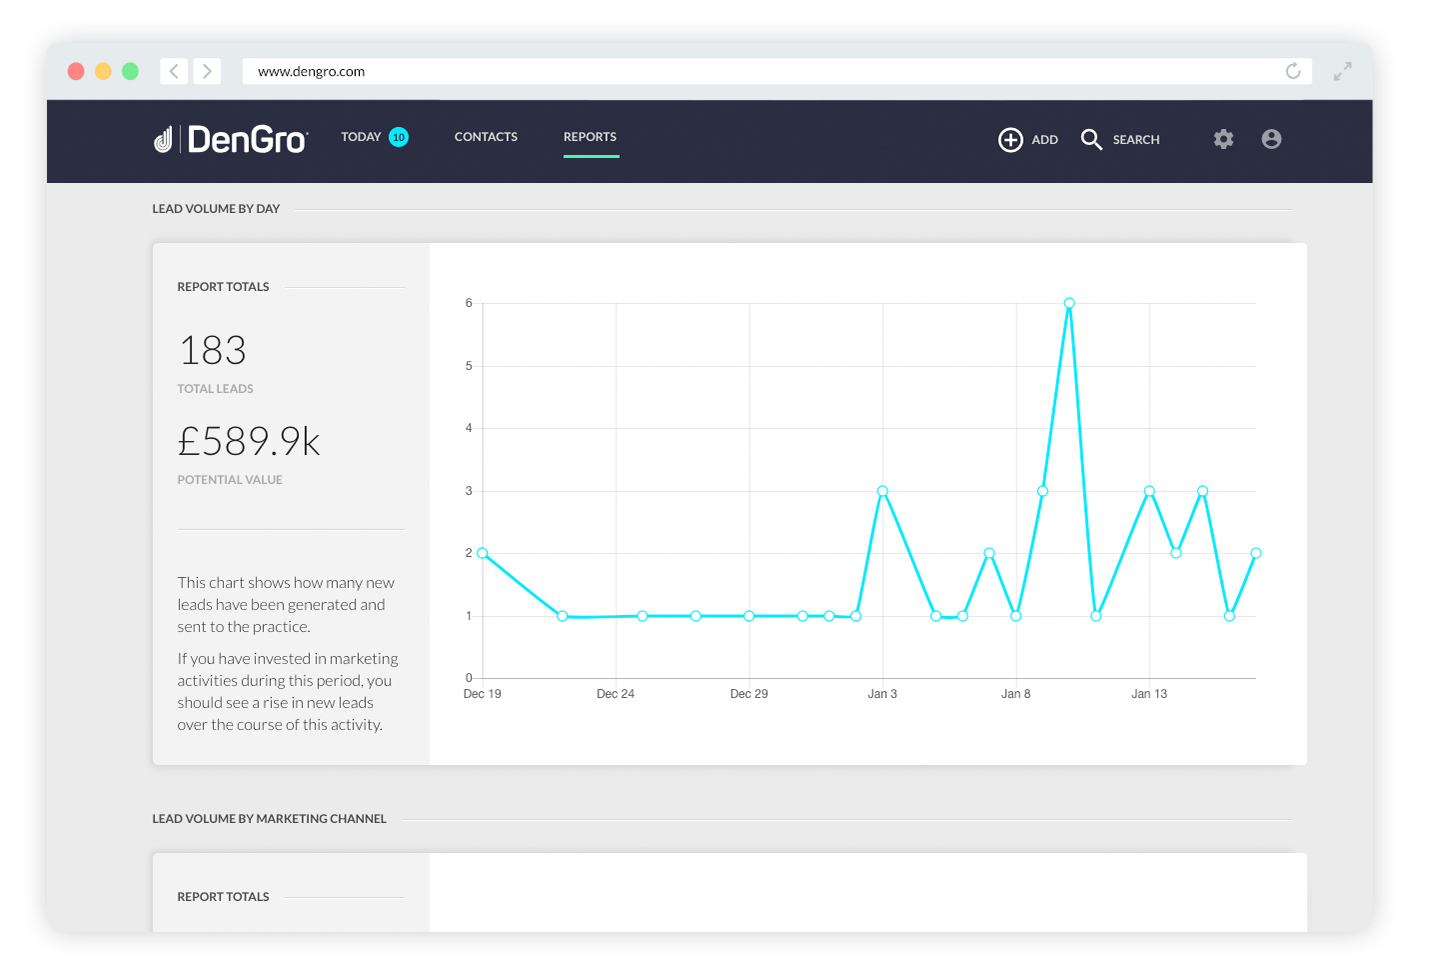Click the plus circle Add icon
The width and height of the screenshot is (1433, 976).
coord(1010,140)
